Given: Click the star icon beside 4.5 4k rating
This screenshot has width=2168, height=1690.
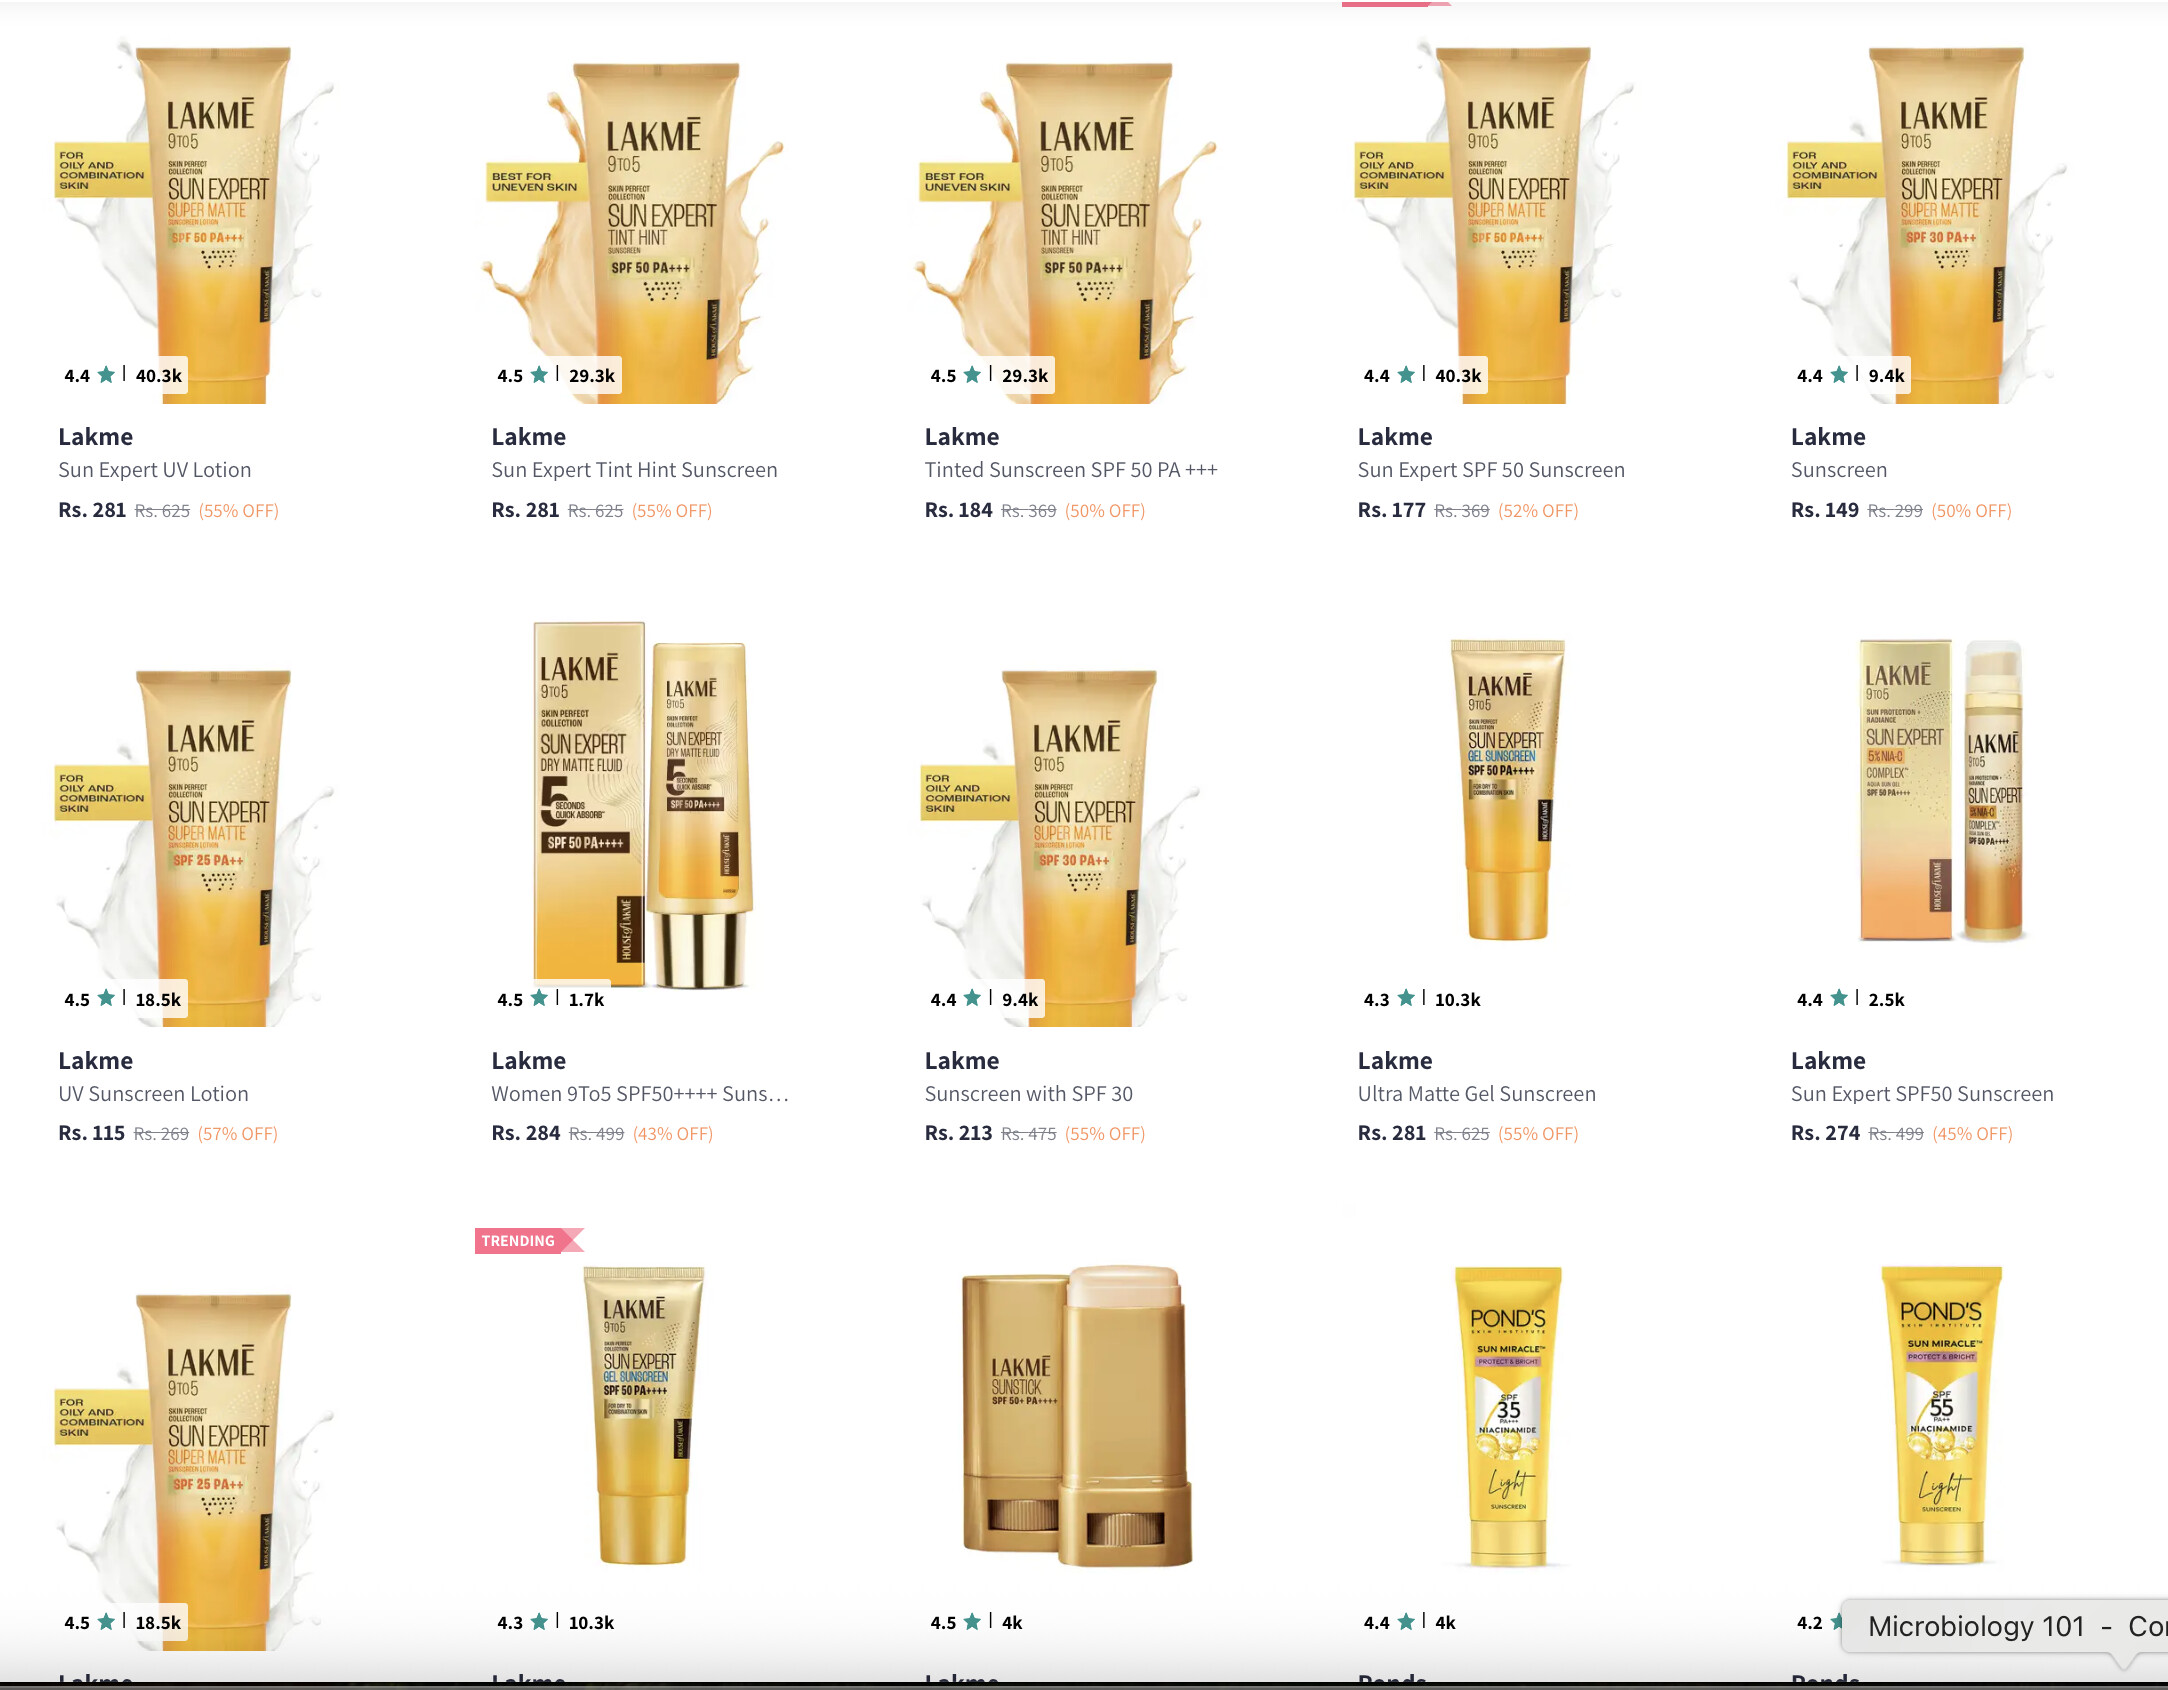Looking at the screenshot, I should coord(972,1621).
